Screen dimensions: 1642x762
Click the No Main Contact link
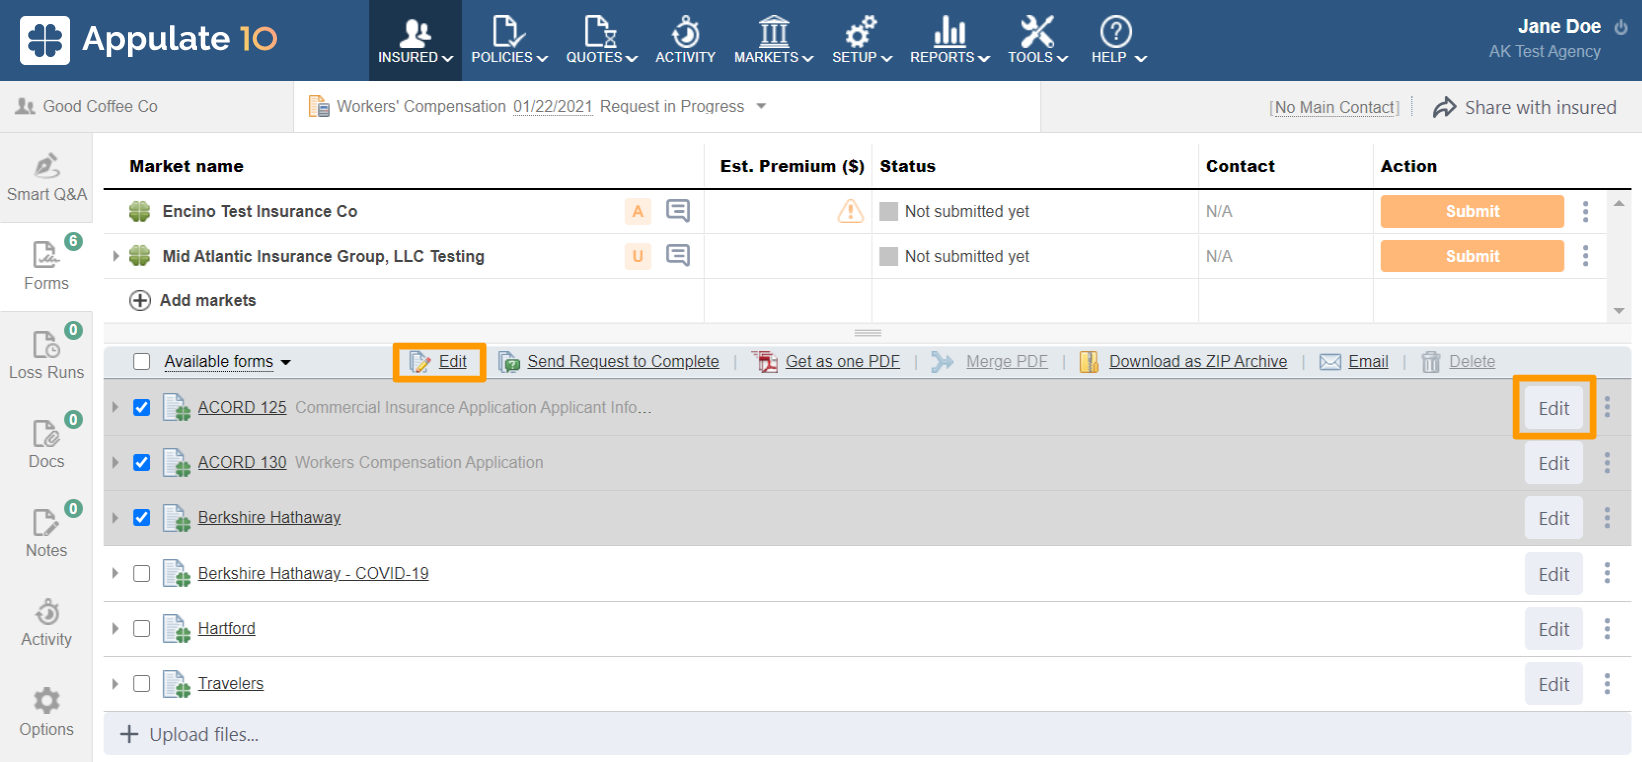click(1335, 107)
